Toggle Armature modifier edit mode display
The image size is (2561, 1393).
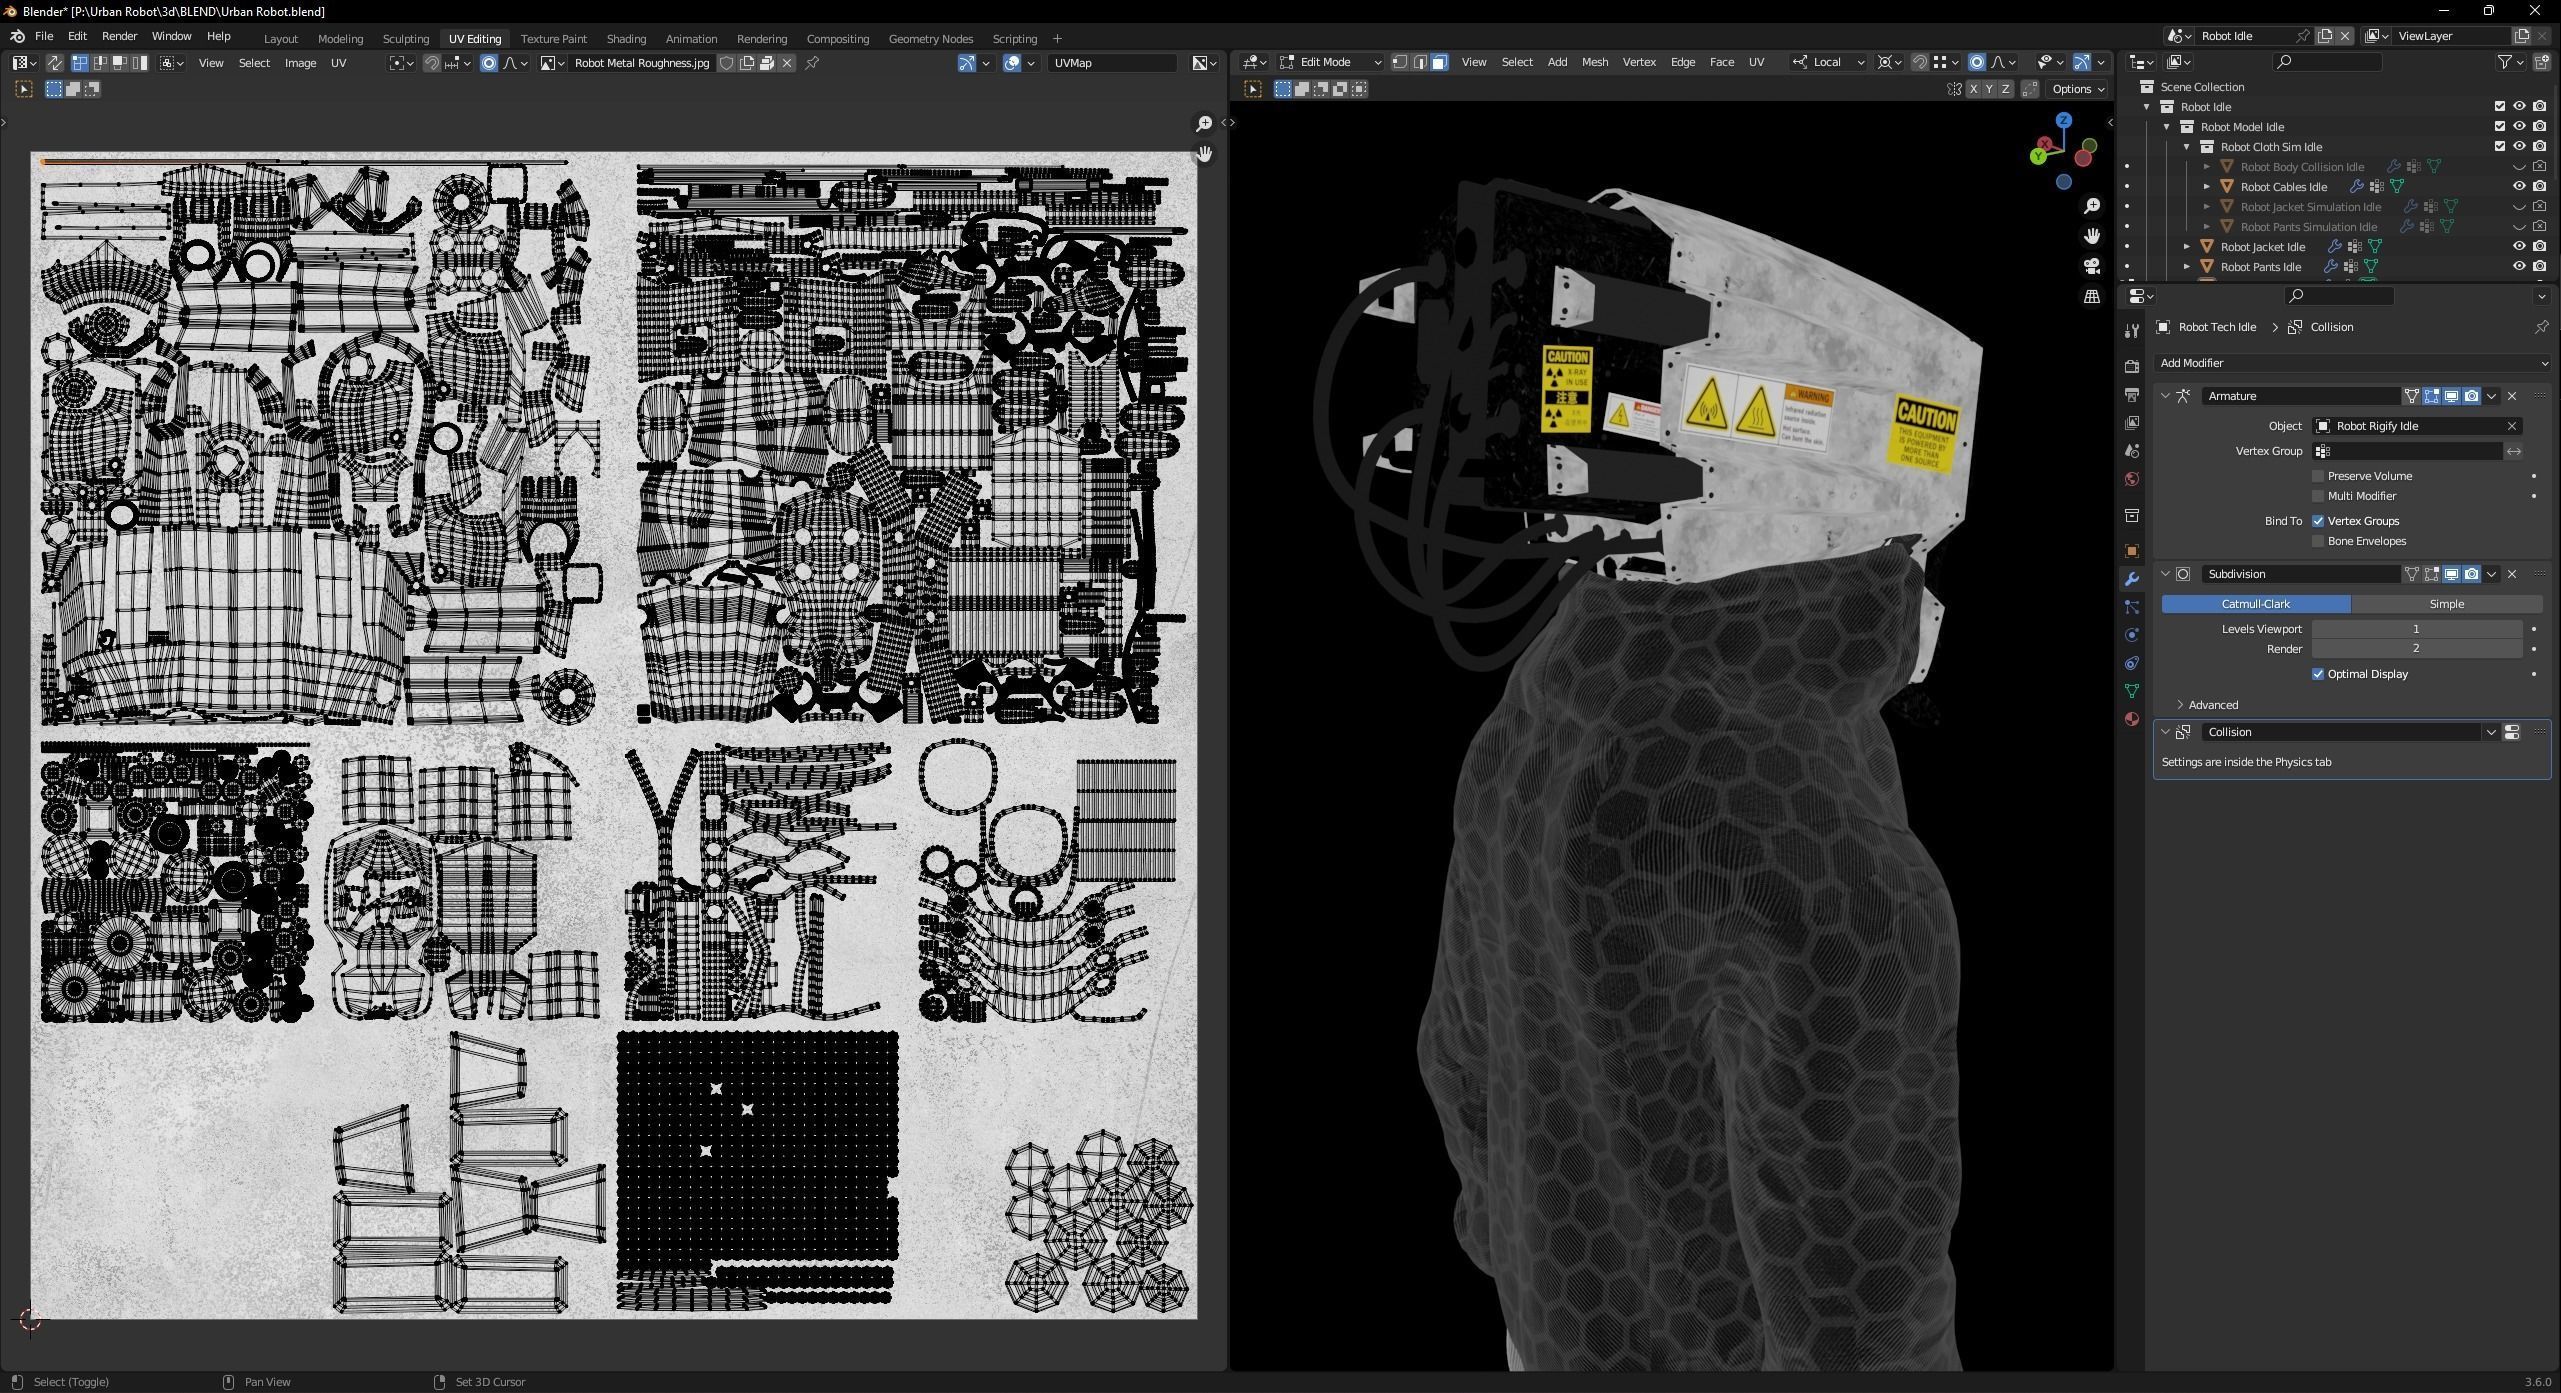(2431, 396)
